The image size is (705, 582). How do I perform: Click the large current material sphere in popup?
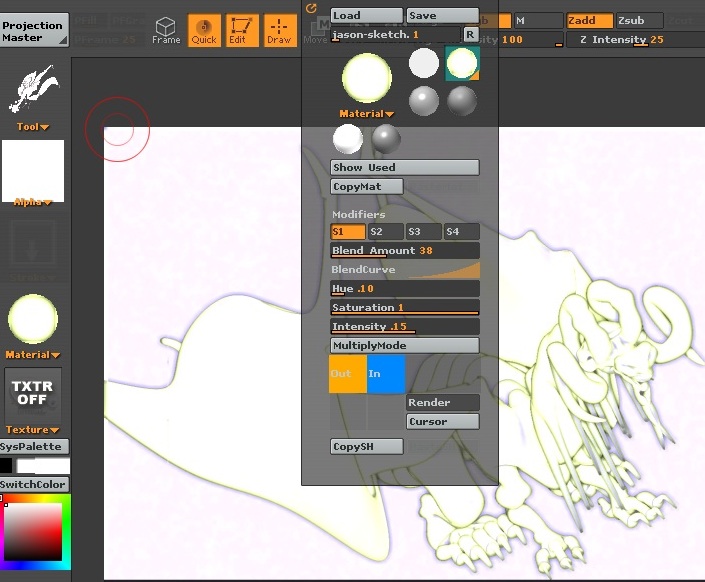367,78
